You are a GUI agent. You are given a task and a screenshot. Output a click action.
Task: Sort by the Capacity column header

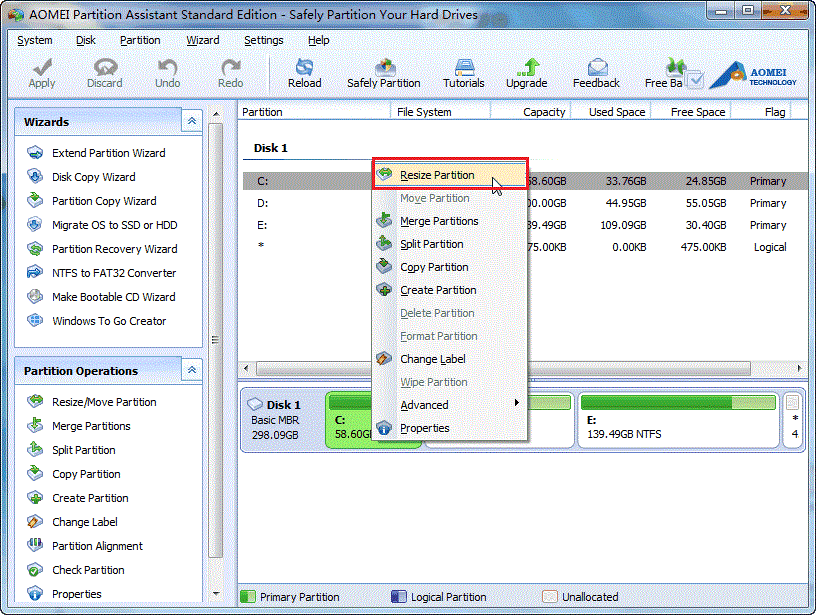(531, 112)
